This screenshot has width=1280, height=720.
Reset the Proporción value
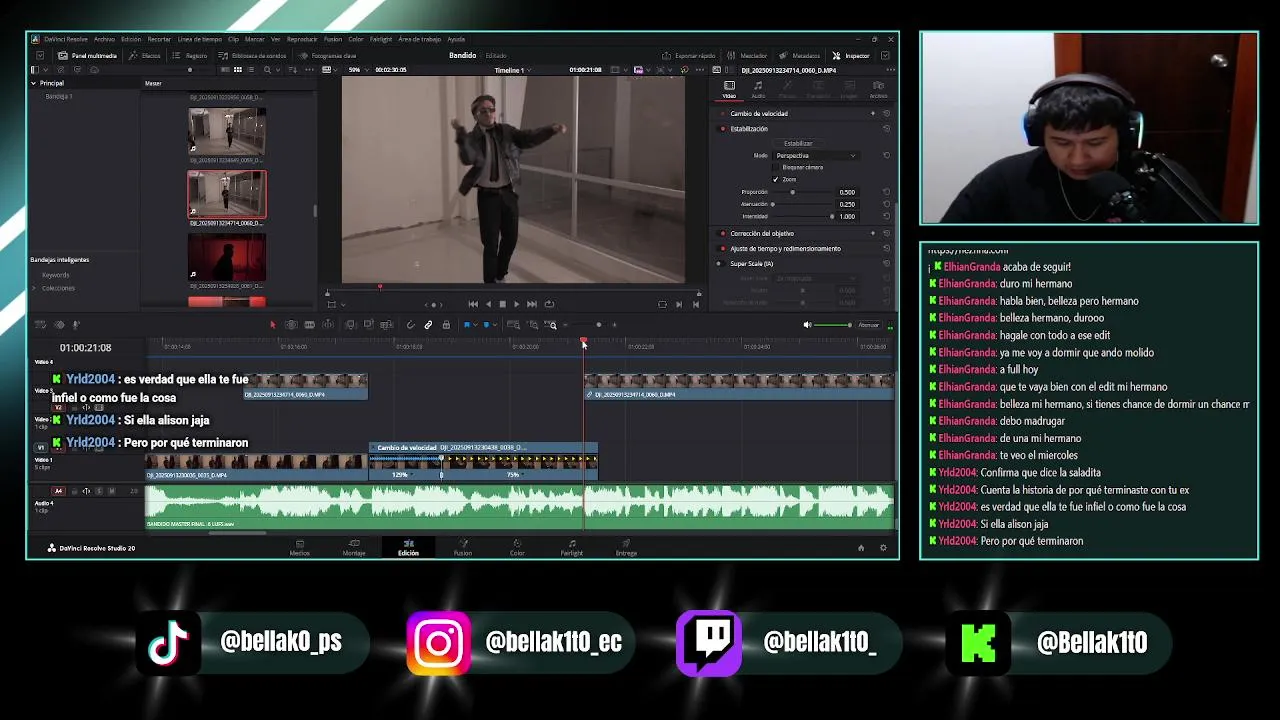886,192
